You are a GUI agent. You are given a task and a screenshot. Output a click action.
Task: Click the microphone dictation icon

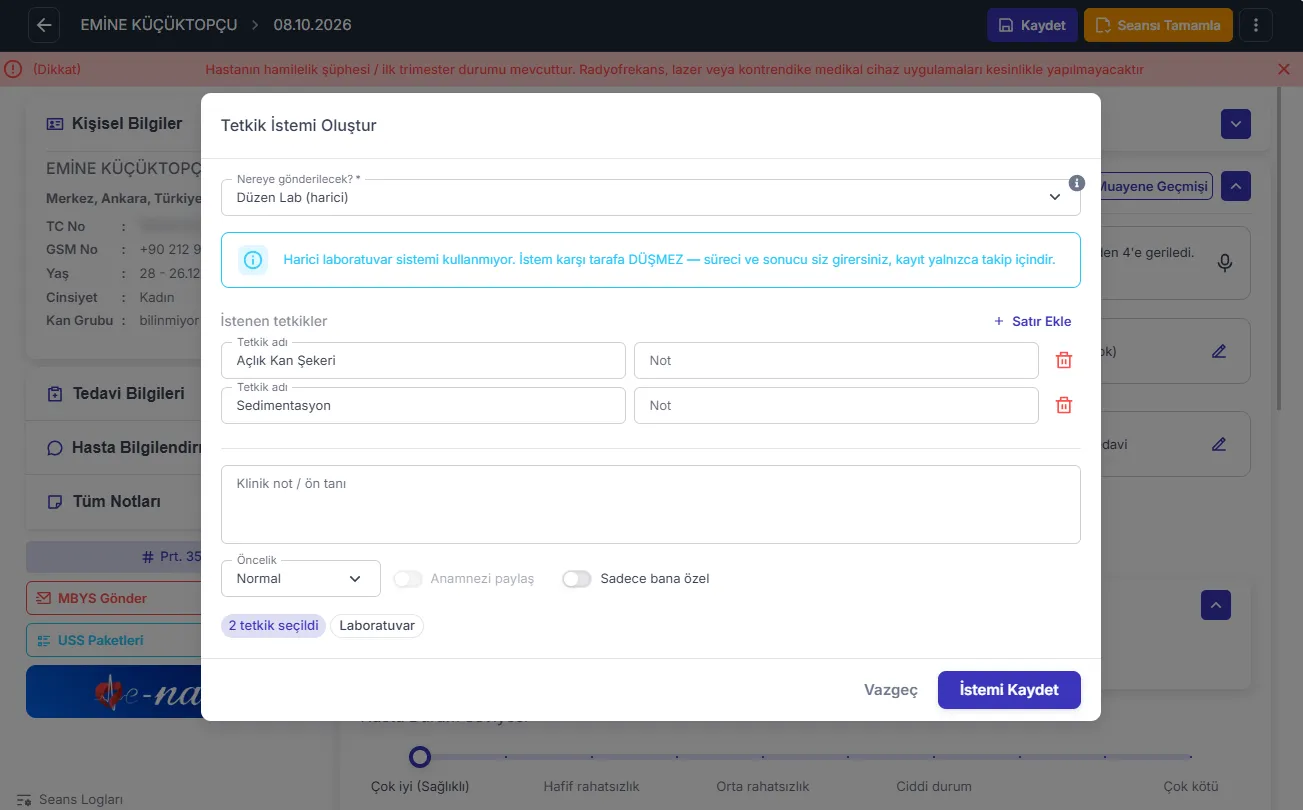point(1225,263)
